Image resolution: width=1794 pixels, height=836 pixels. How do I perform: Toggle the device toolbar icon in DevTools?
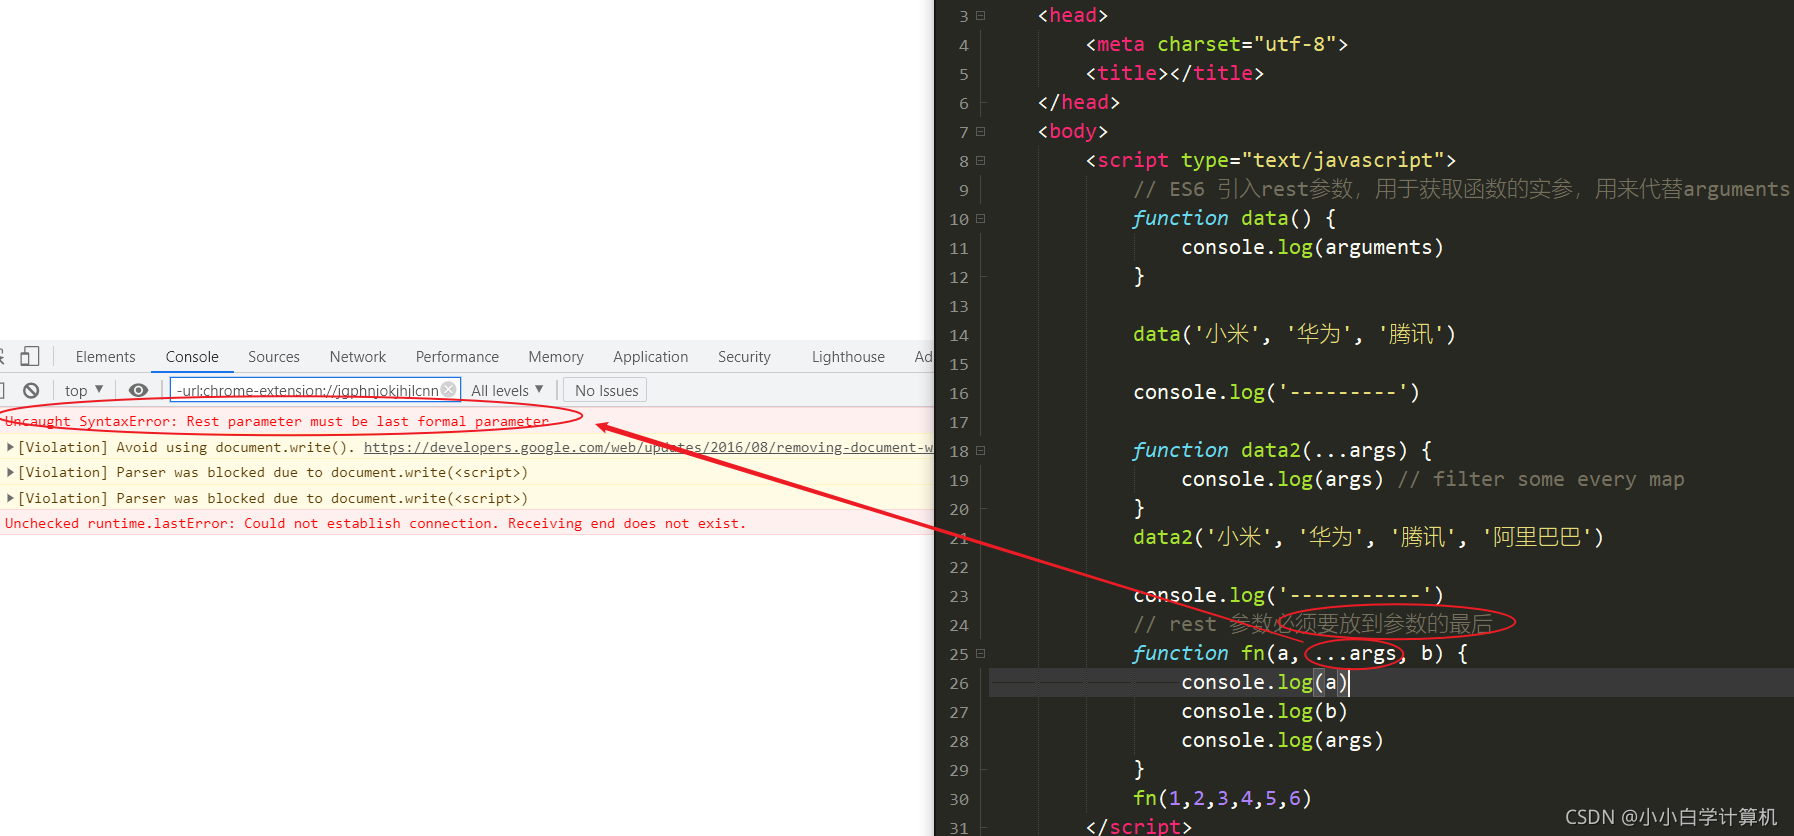[30, 356]
